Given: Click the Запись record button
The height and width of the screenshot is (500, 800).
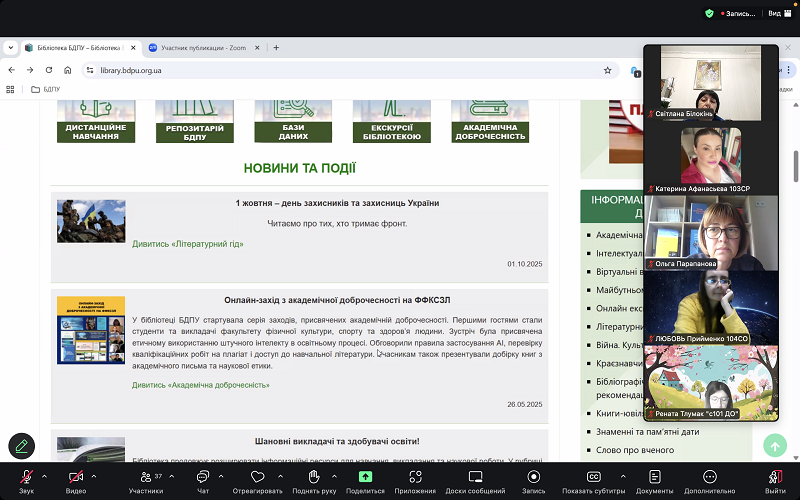Looking at the screenshot, I should [533, 477].
